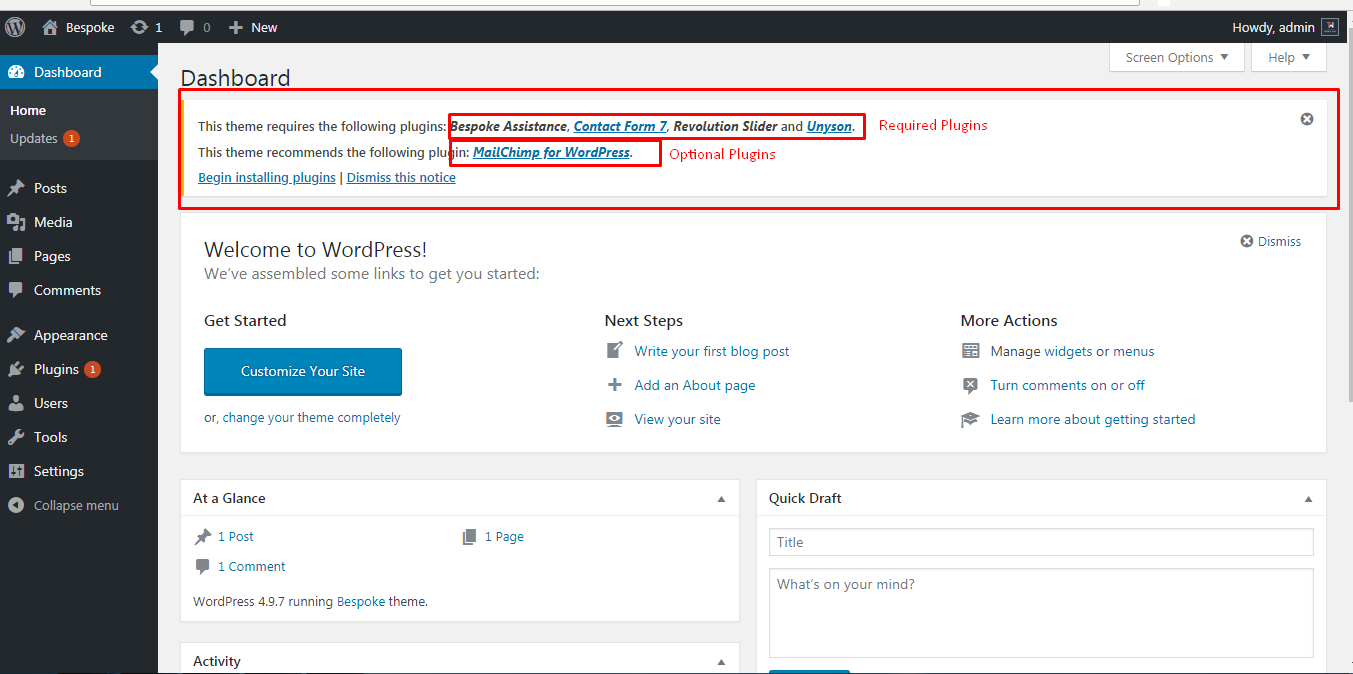Select the Home submenu item
The image size is (1353, 674).
click(28, 110)
